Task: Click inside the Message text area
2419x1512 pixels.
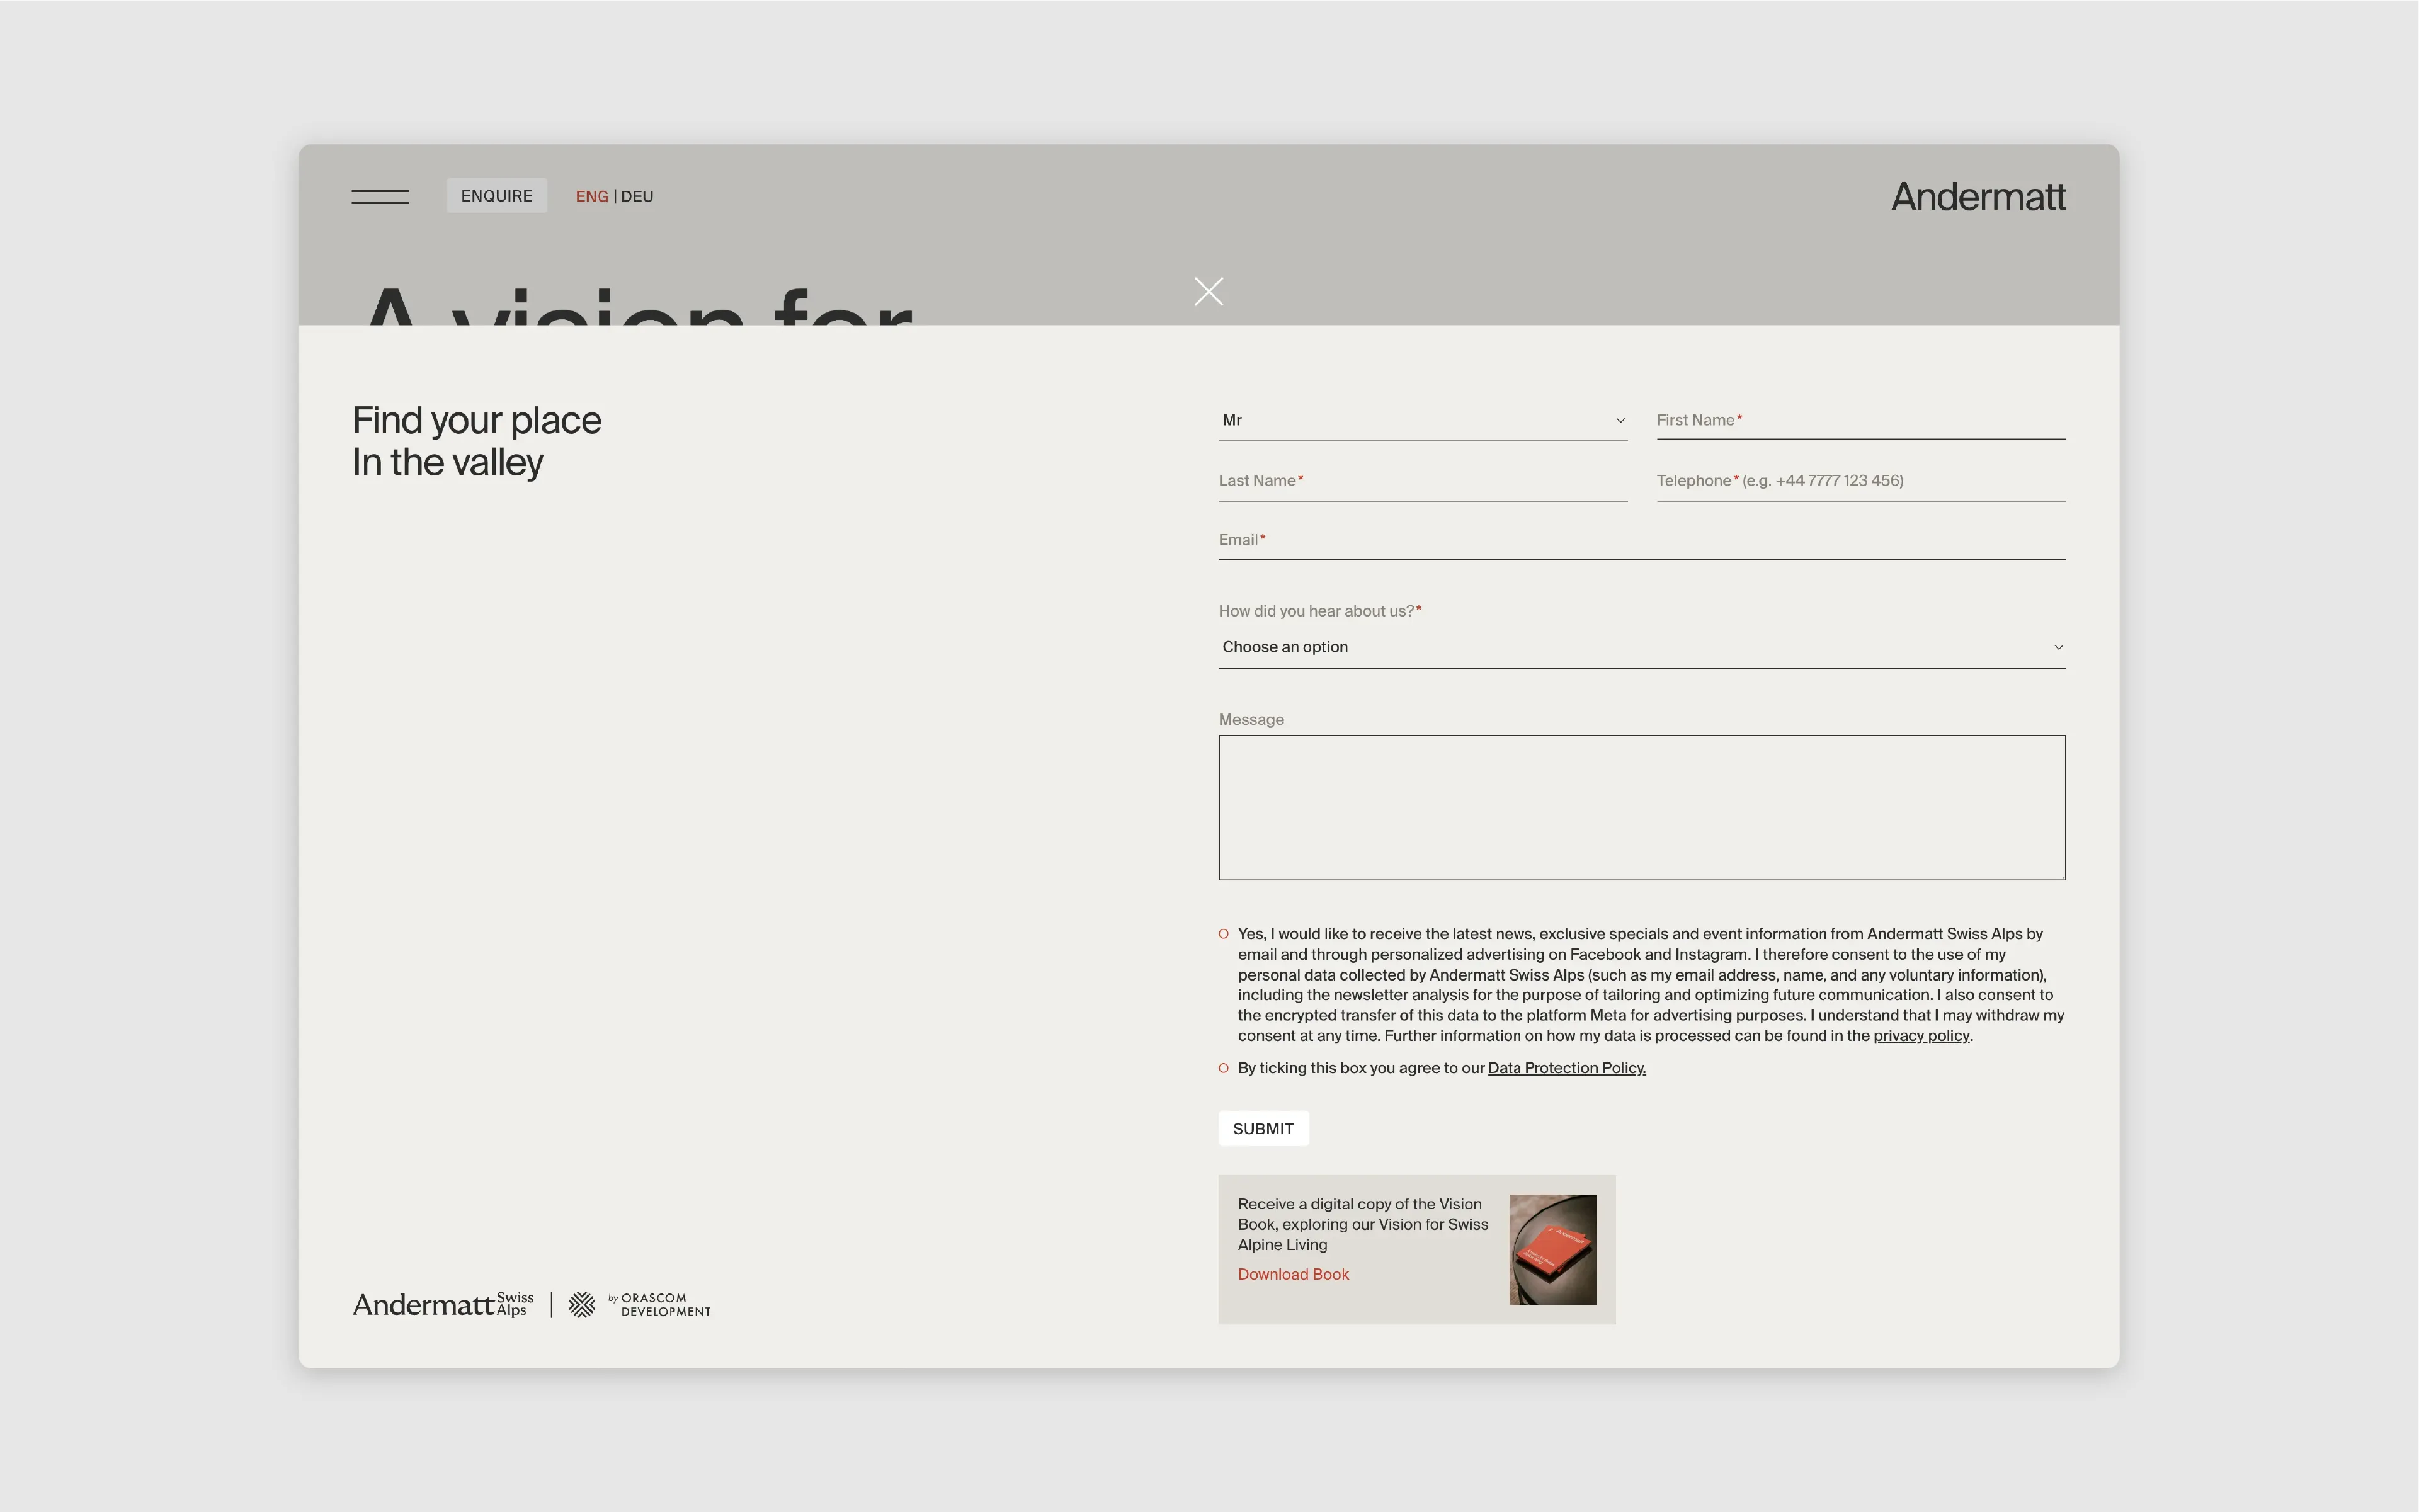Action: tap(1642, 808)
